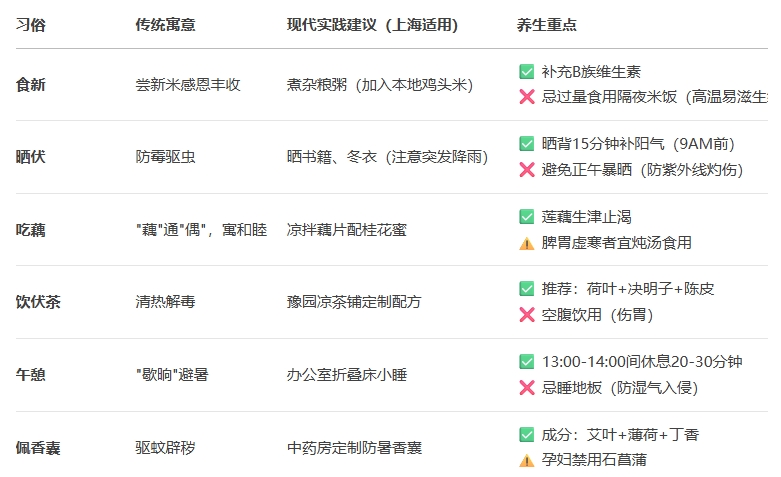The width and height of the screenshot is (781, 477).
Task: Click green check beside 成分：艾叶+薄荷+丁香
Action: (526, 435)
